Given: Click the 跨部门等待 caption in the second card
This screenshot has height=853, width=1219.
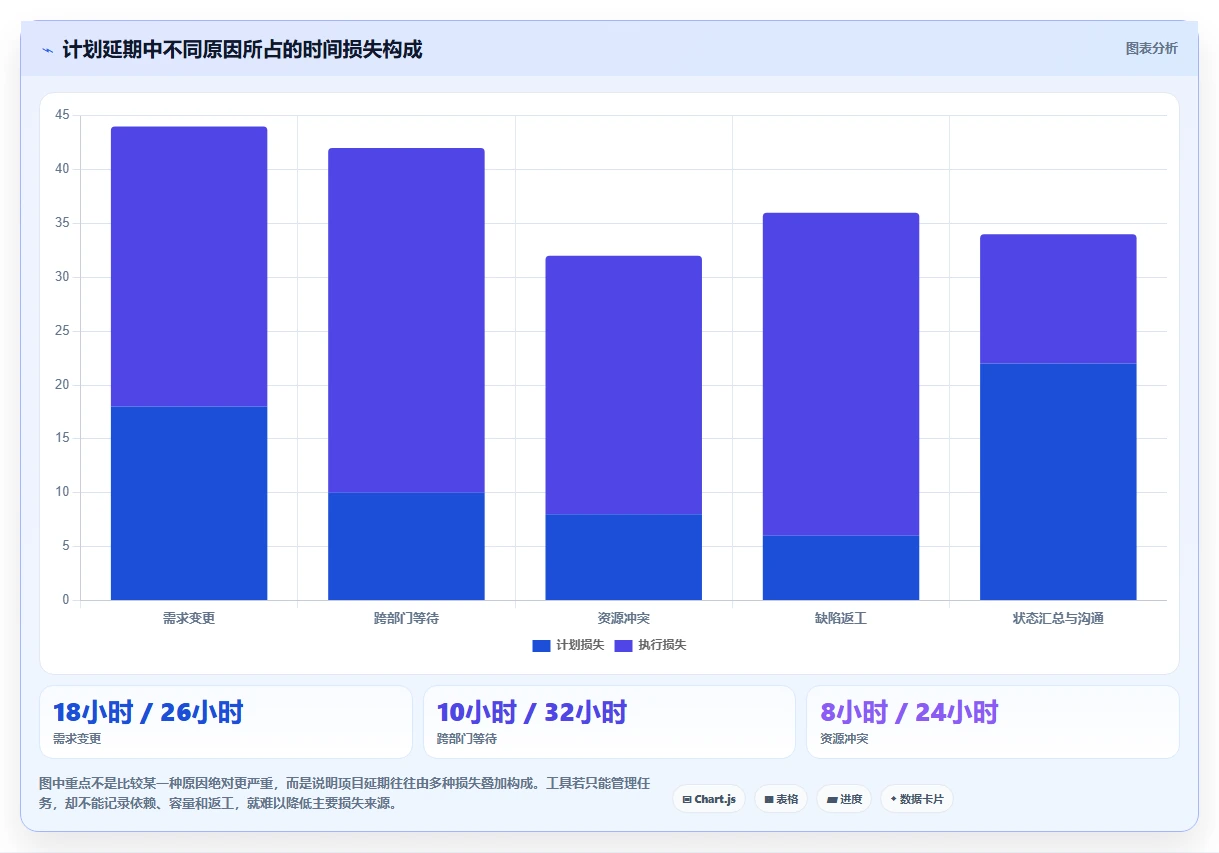Looking at the screenshot, I should [x=467, y=739].
